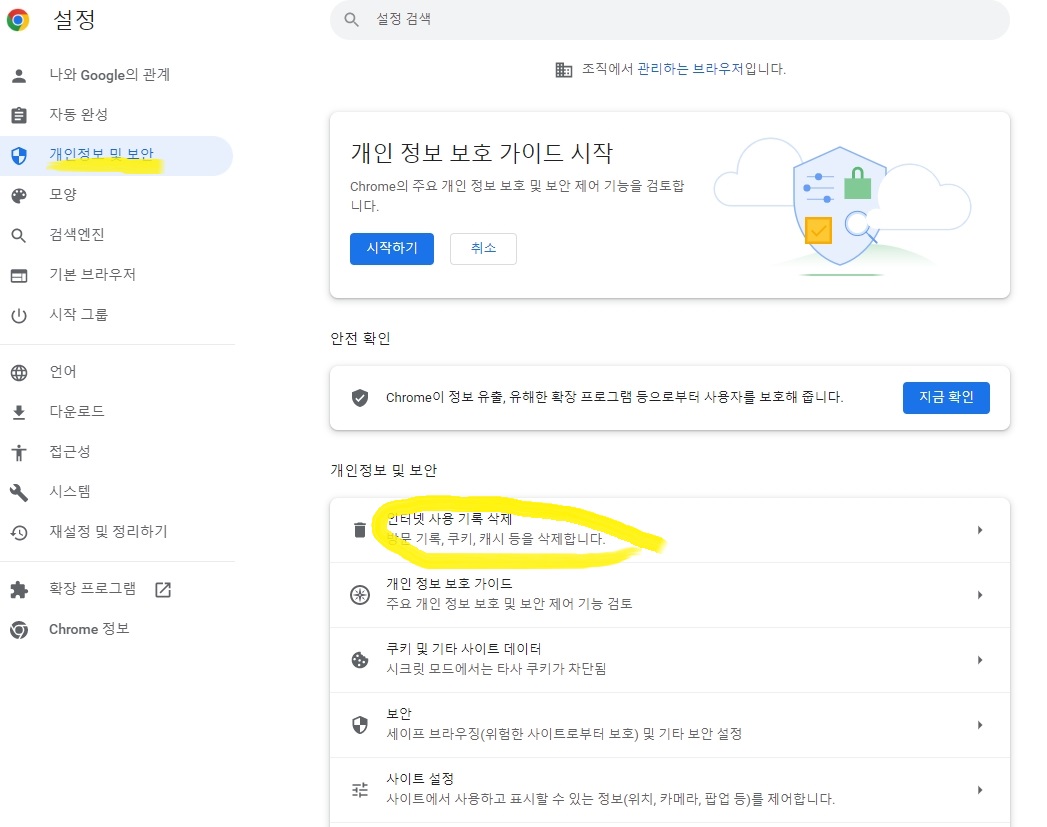Image resolution: width=1047 pixels, height=827 pixels.
Task: Open 쿠키 및 기타 사이트 데이터 row
Action: point(670,660)
